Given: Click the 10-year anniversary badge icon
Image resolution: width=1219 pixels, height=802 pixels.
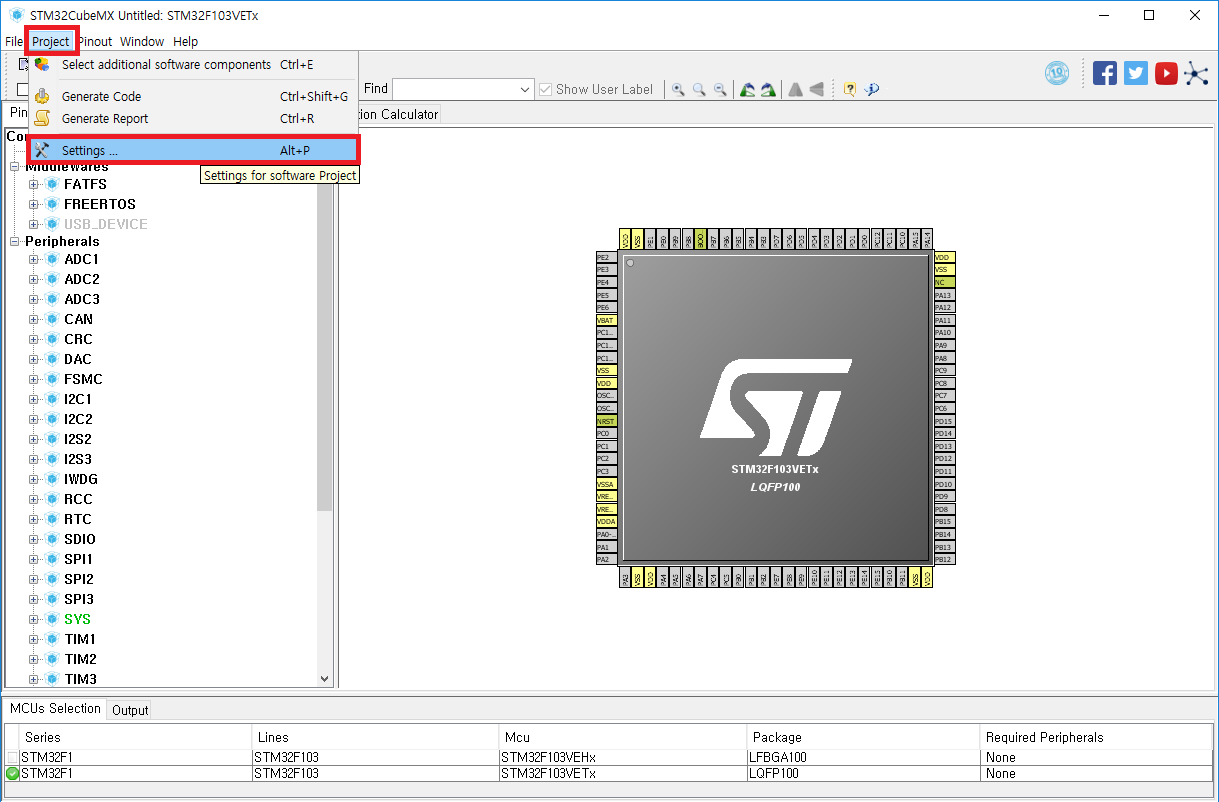Looking at the screenshot, I should pyautogui.click(x=1057, y=73).
